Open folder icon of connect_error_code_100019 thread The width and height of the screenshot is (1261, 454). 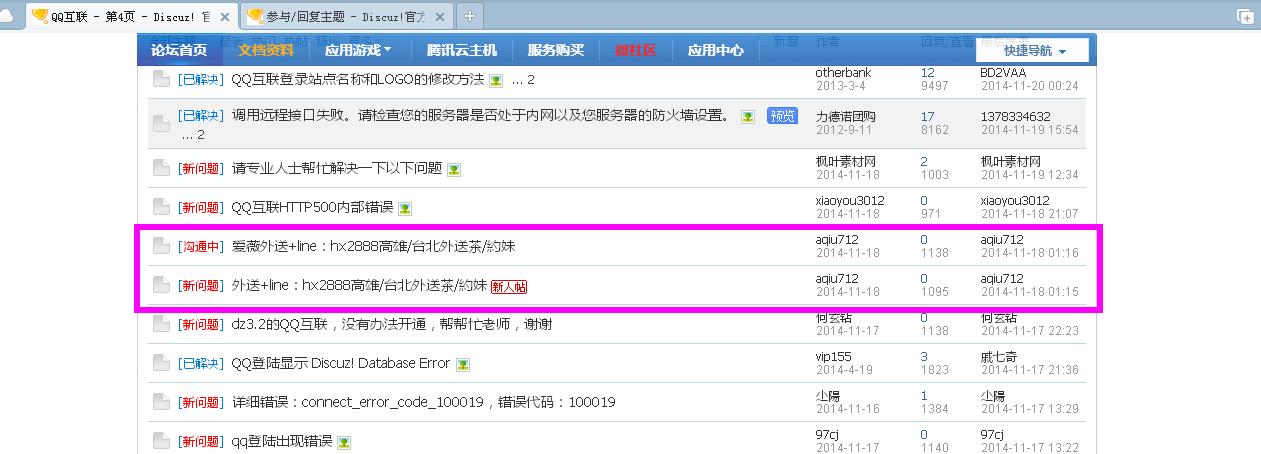[160, 402]
